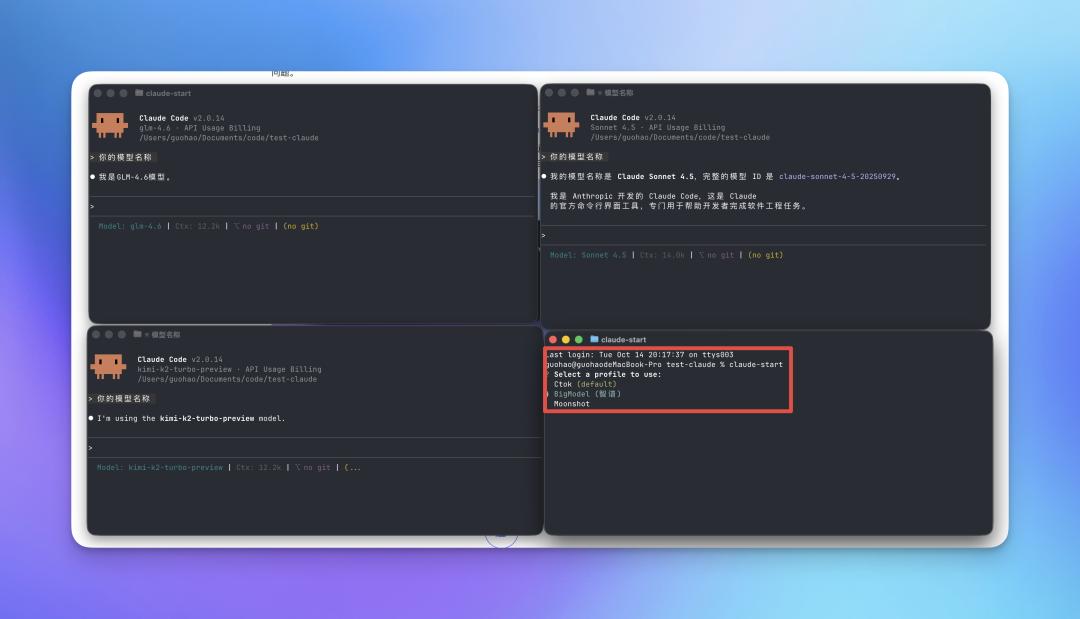1080x619 pixels.
Task: Click 'glm-4.6 · API Usage Billing' header line
Action: (x=200, y=128)
